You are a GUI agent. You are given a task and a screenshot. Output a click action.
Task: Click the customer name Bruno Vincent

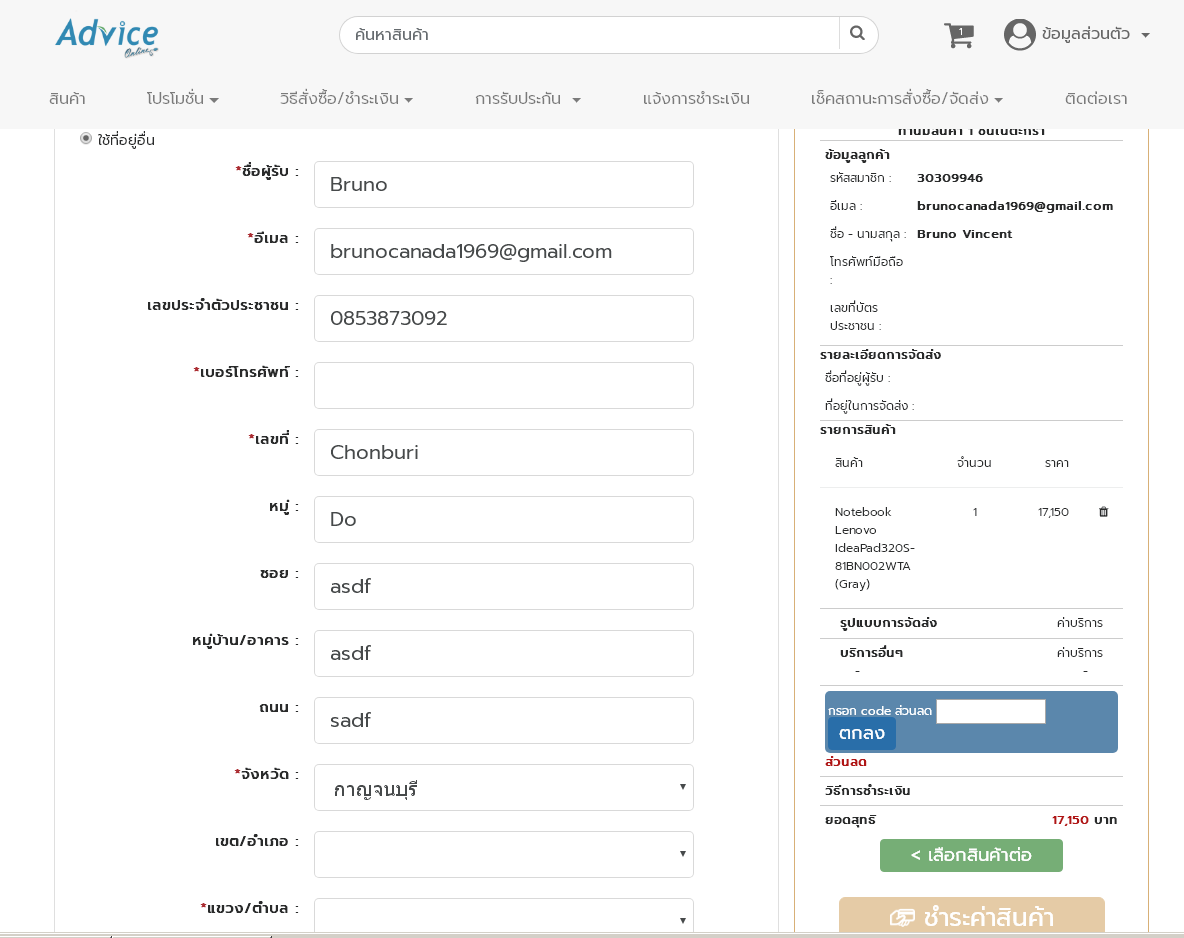964,234
